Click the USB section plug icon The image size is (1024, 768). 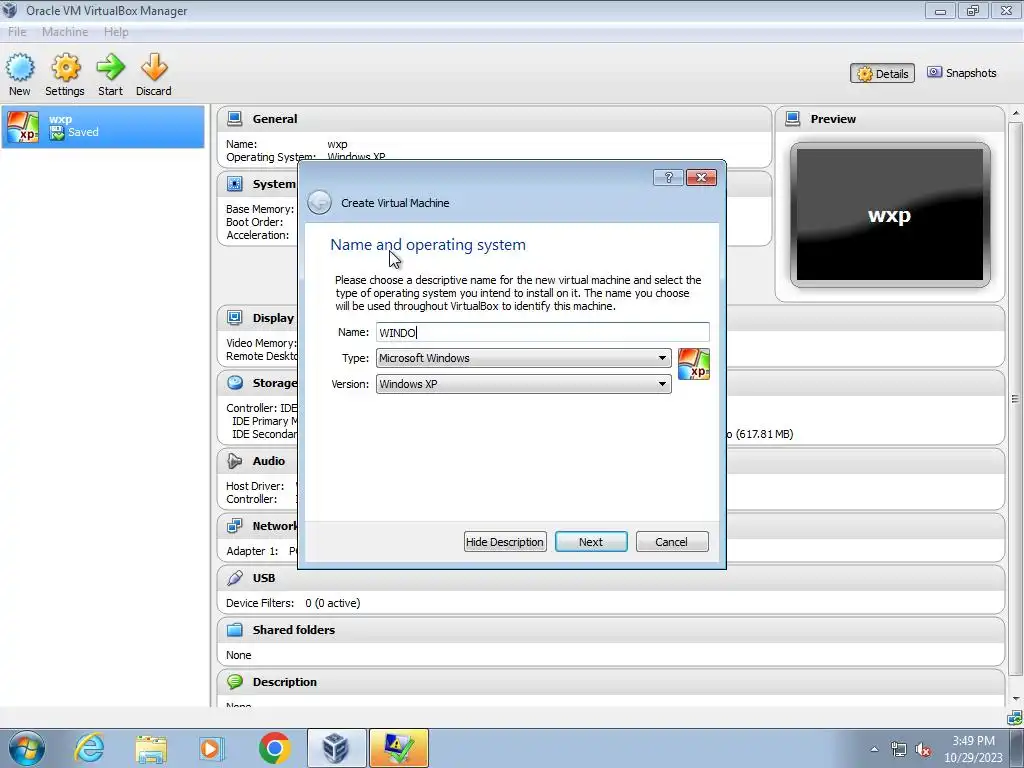click(234, 577)
